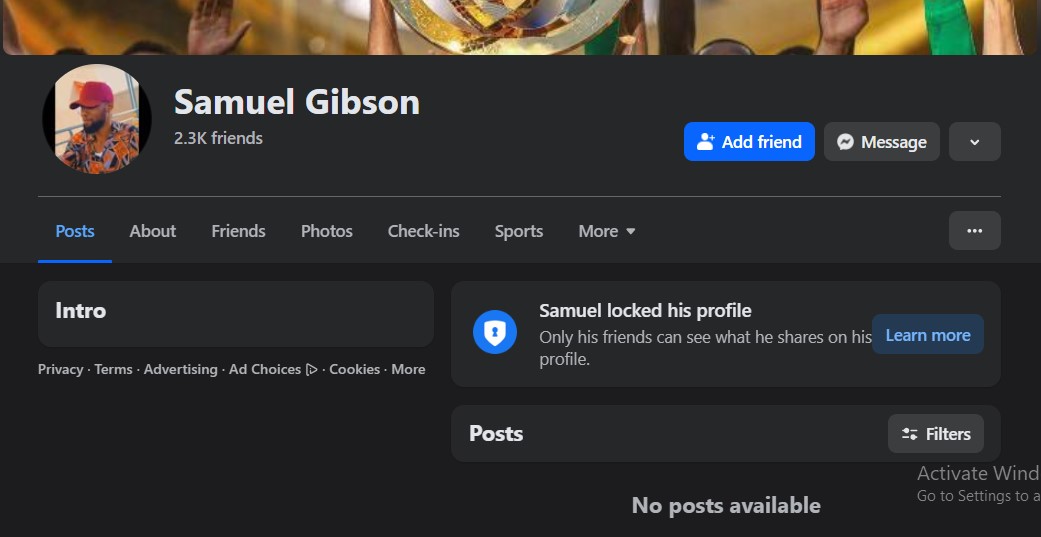The image size is (1041, 537).
Task: Click the Ad Choices triangle icon
Action: click(311, 370)
